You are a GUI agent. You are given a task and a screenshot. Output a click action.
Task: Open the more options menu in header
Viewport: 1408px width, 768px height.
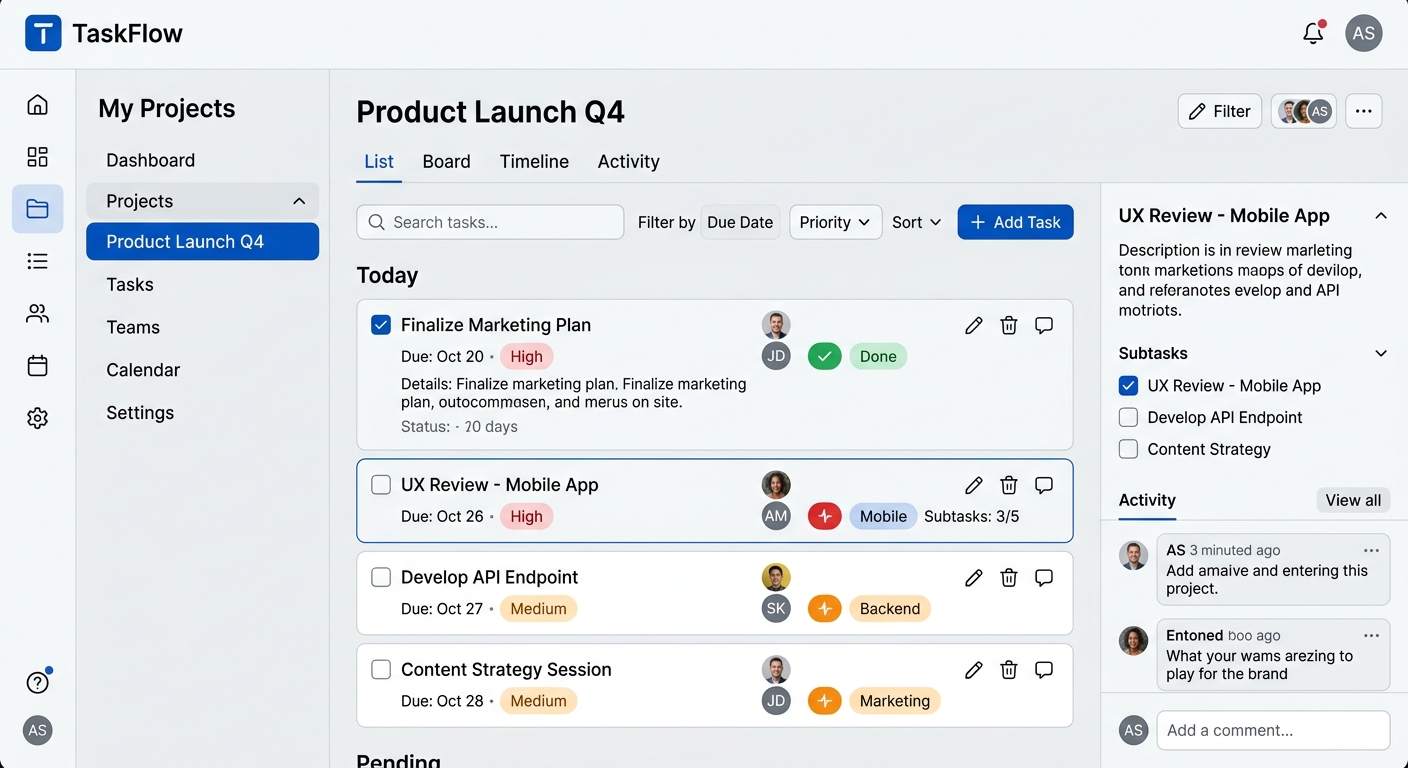pos(1364,111)
